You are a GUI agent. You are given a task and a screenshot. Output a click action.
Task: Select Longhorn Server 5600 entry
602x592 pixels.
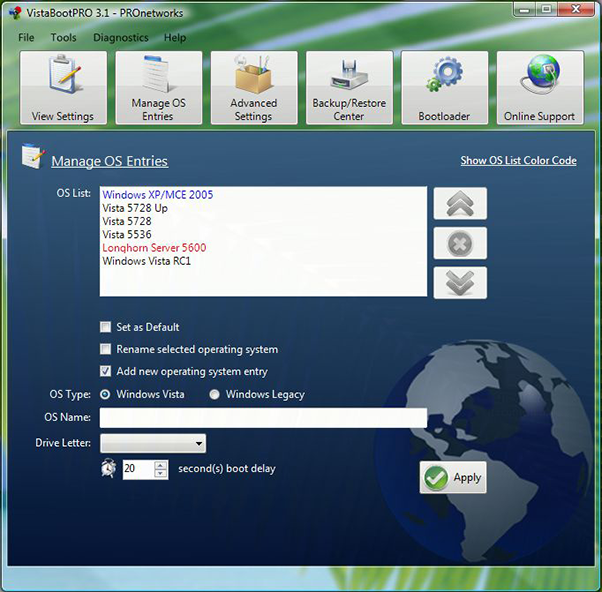(154, 248)
